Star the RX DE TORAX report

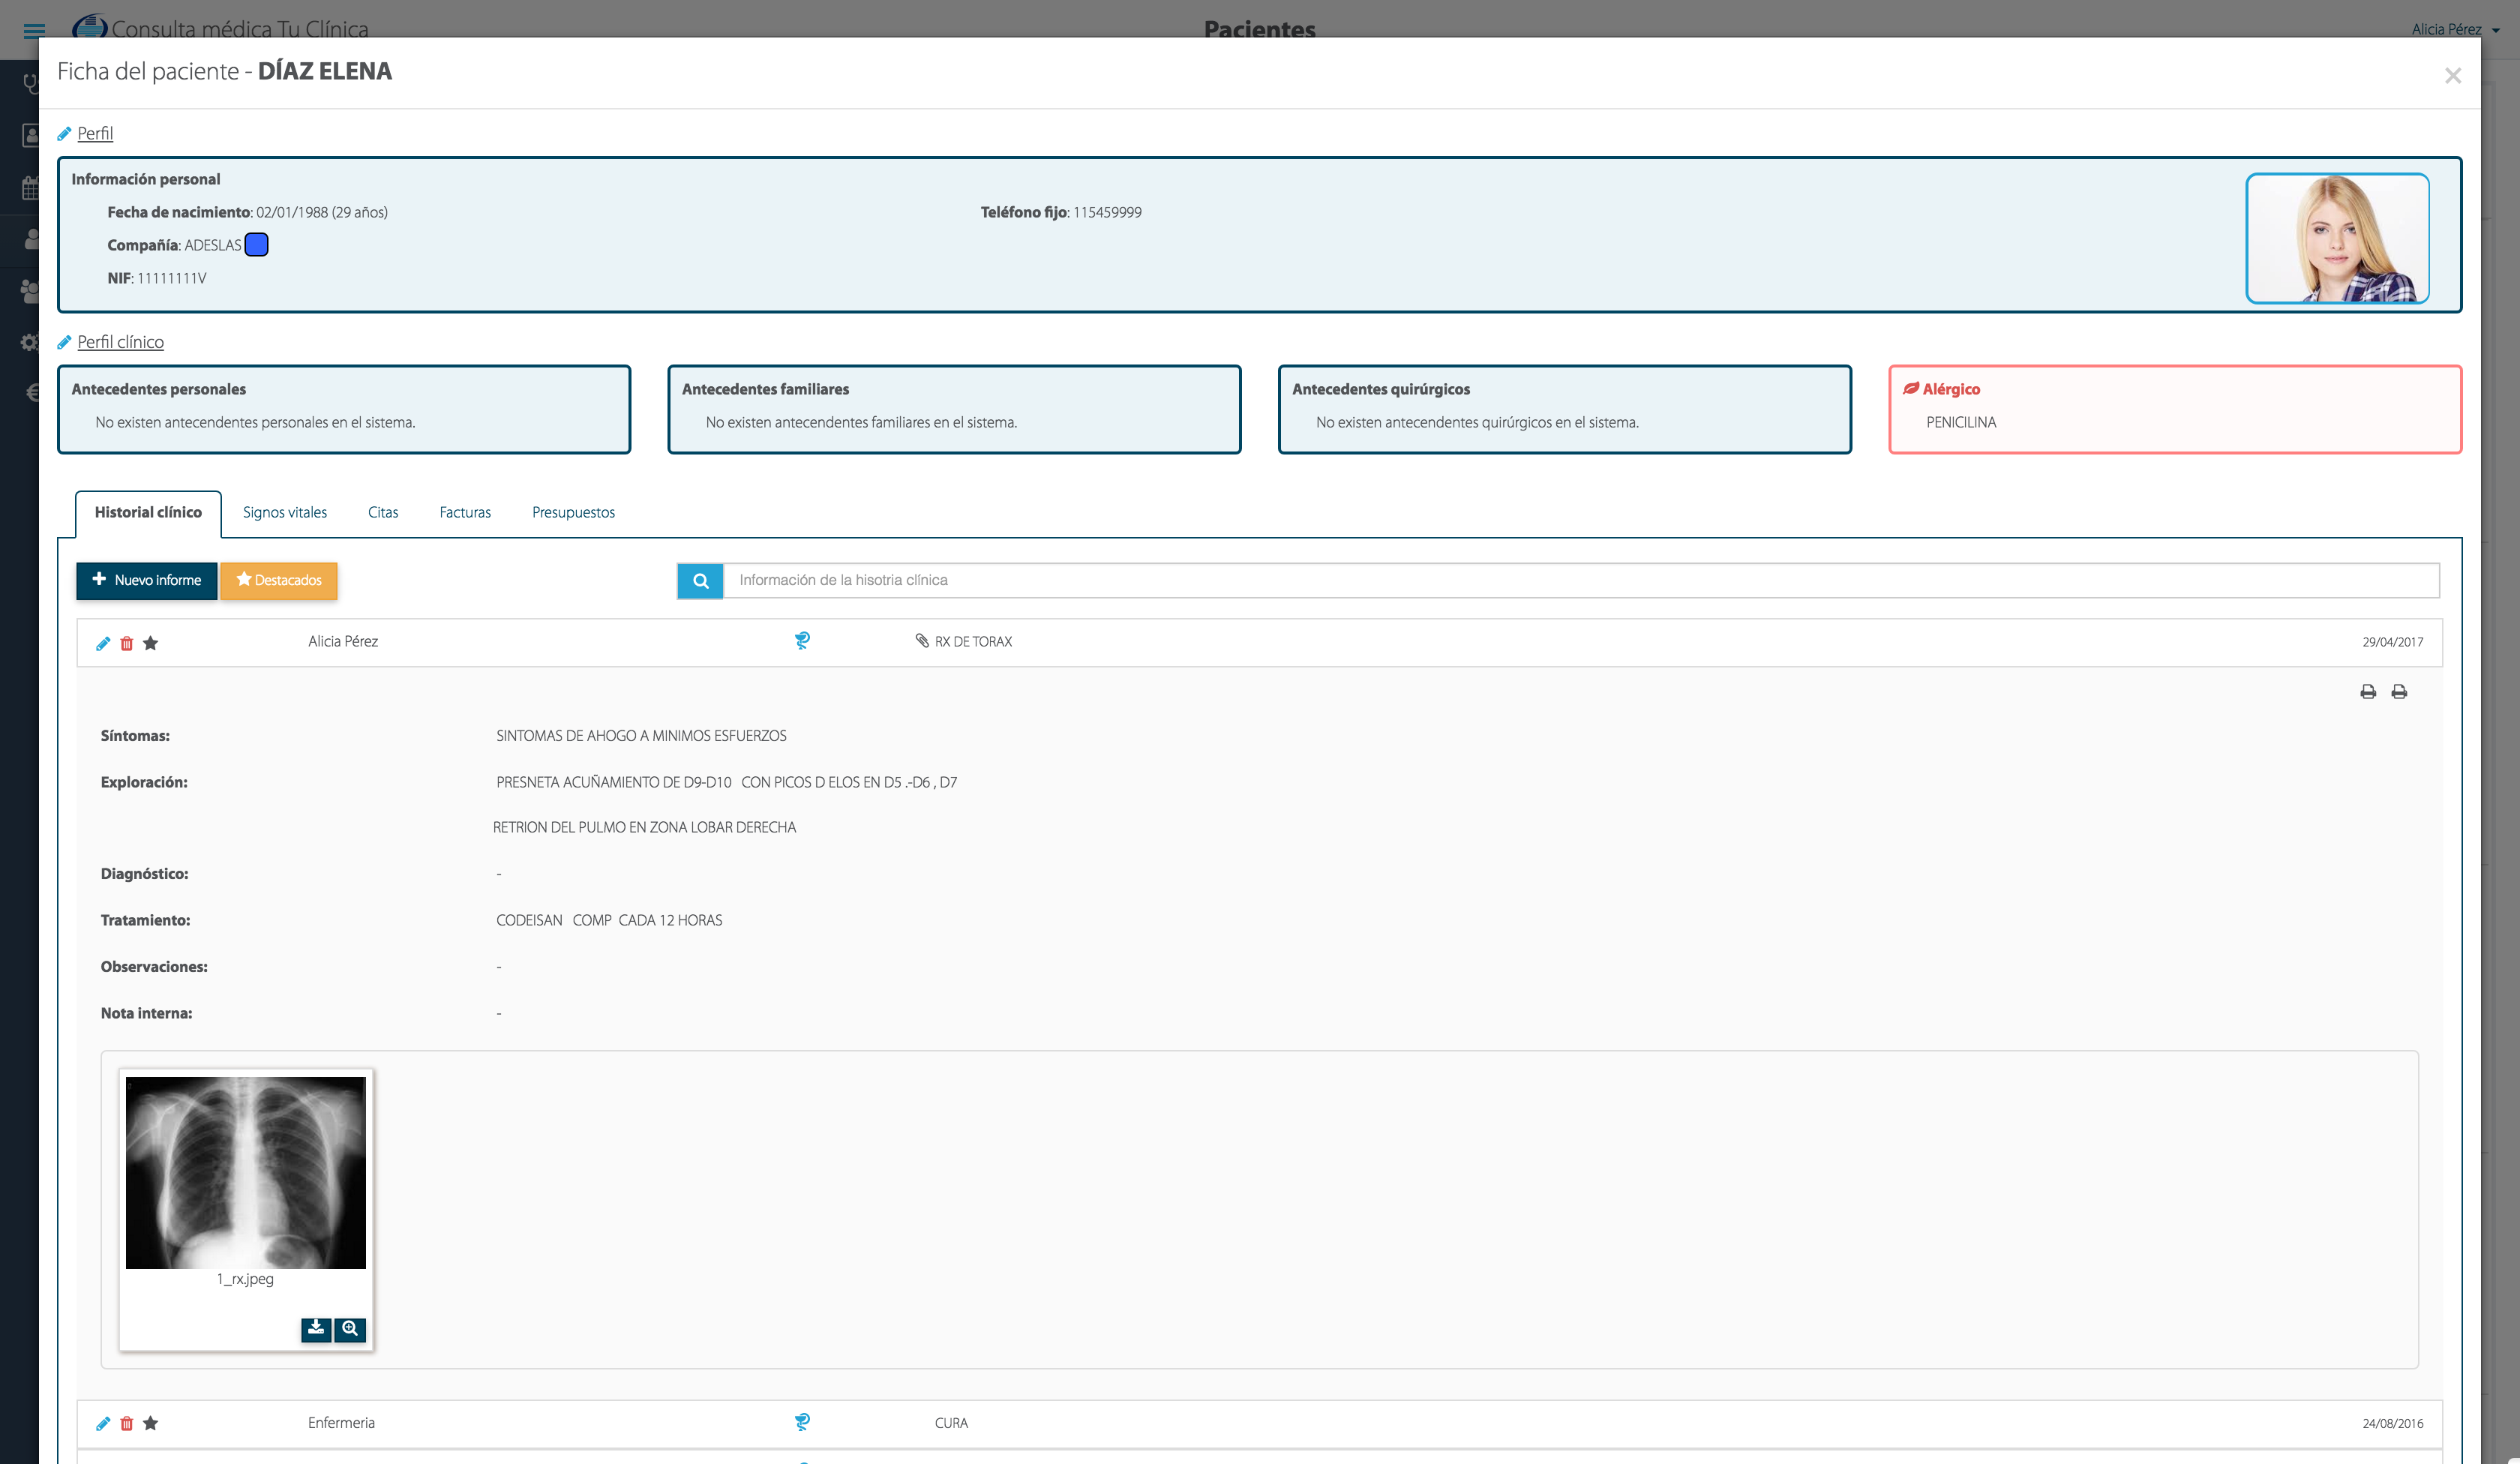pyautogui.click(x=151, y=643)
